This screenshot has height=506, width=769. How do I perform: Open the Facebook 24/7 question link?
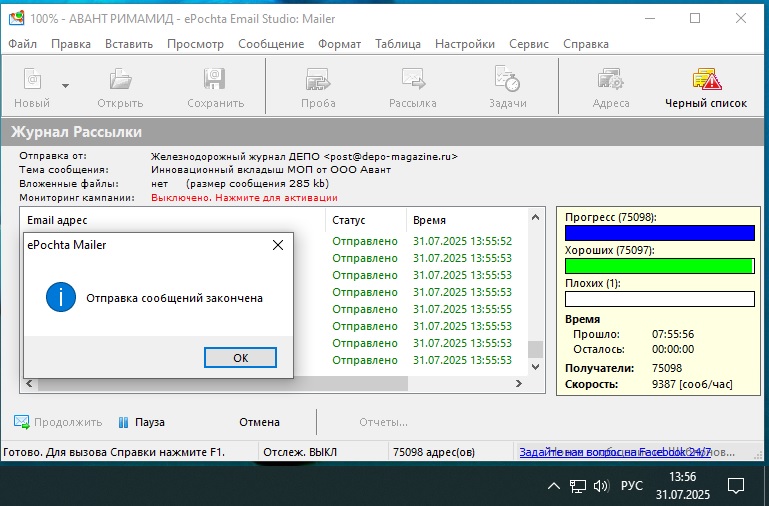click(x=615, y=452)
